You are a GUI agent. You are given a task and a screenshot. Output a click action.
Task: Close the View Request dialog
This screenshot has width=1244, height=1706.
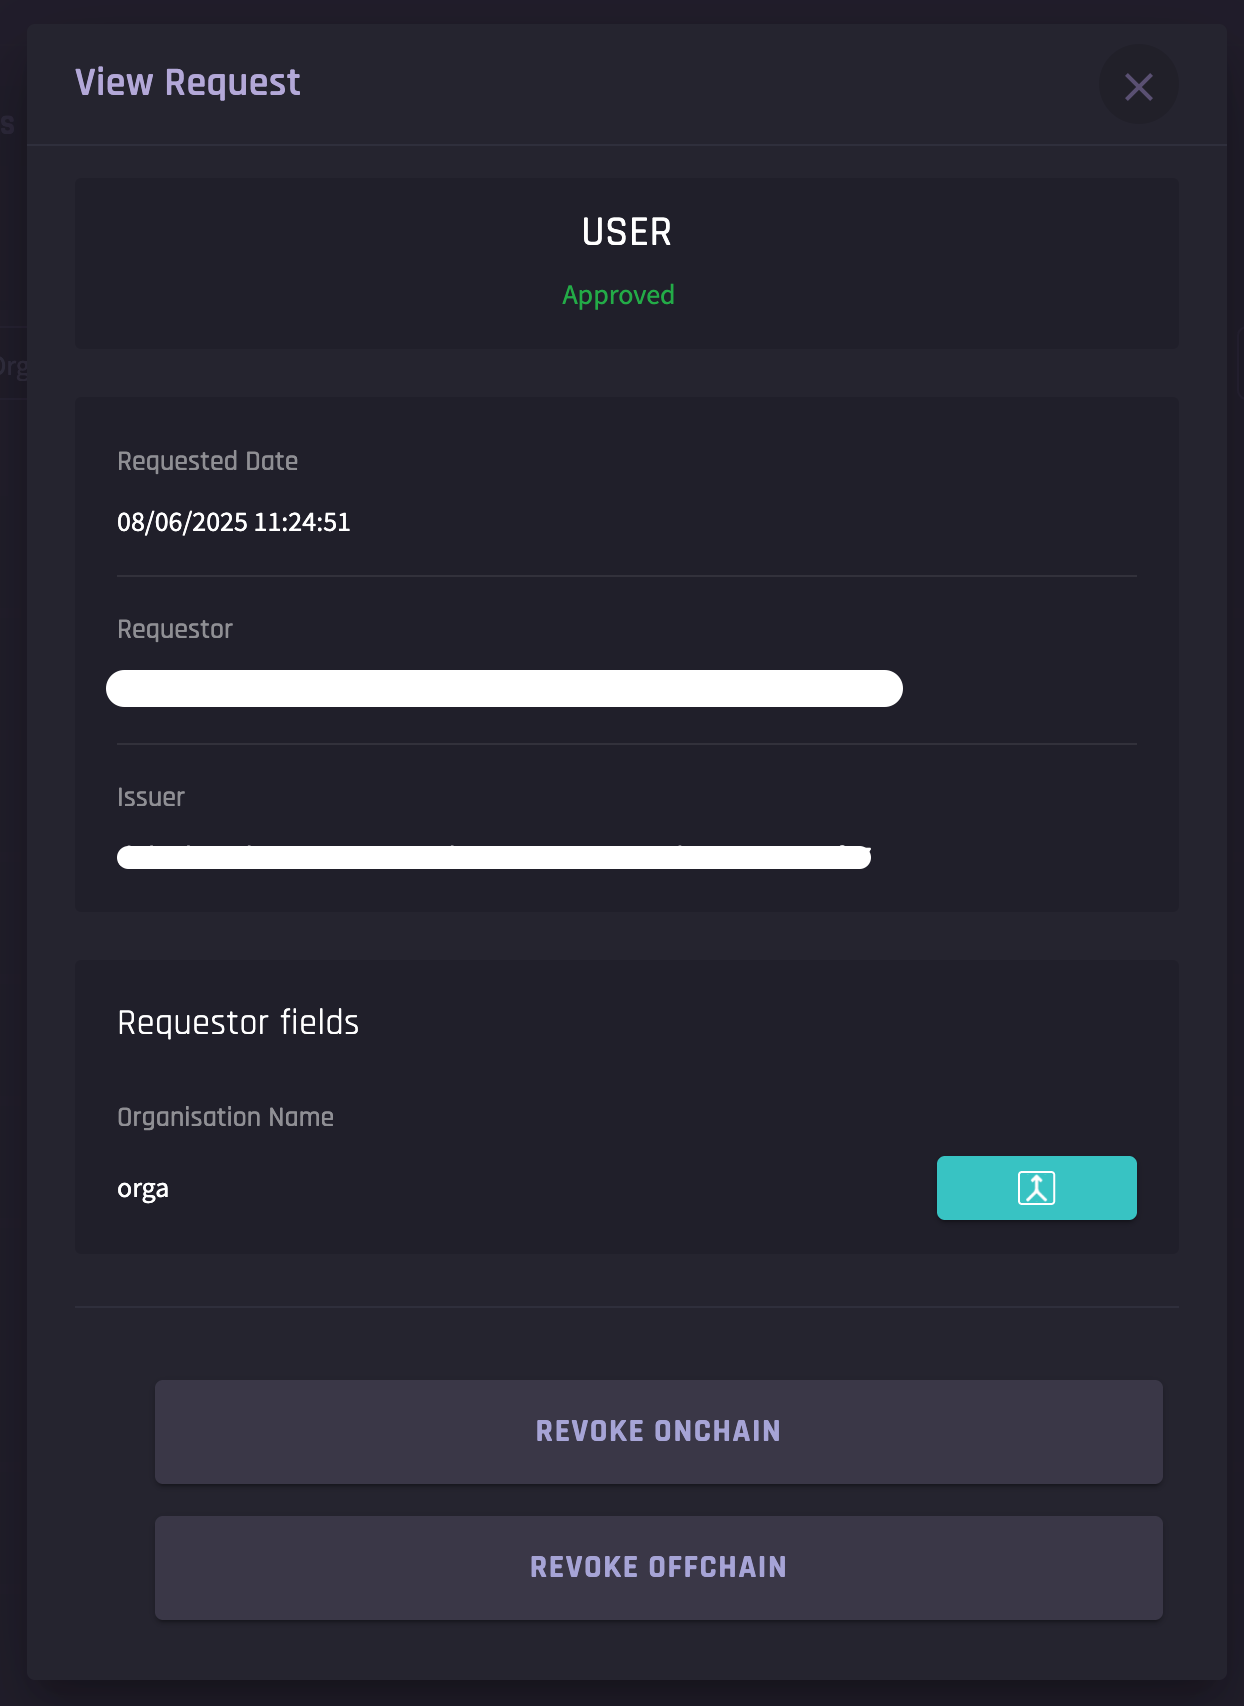point(1138,86)
